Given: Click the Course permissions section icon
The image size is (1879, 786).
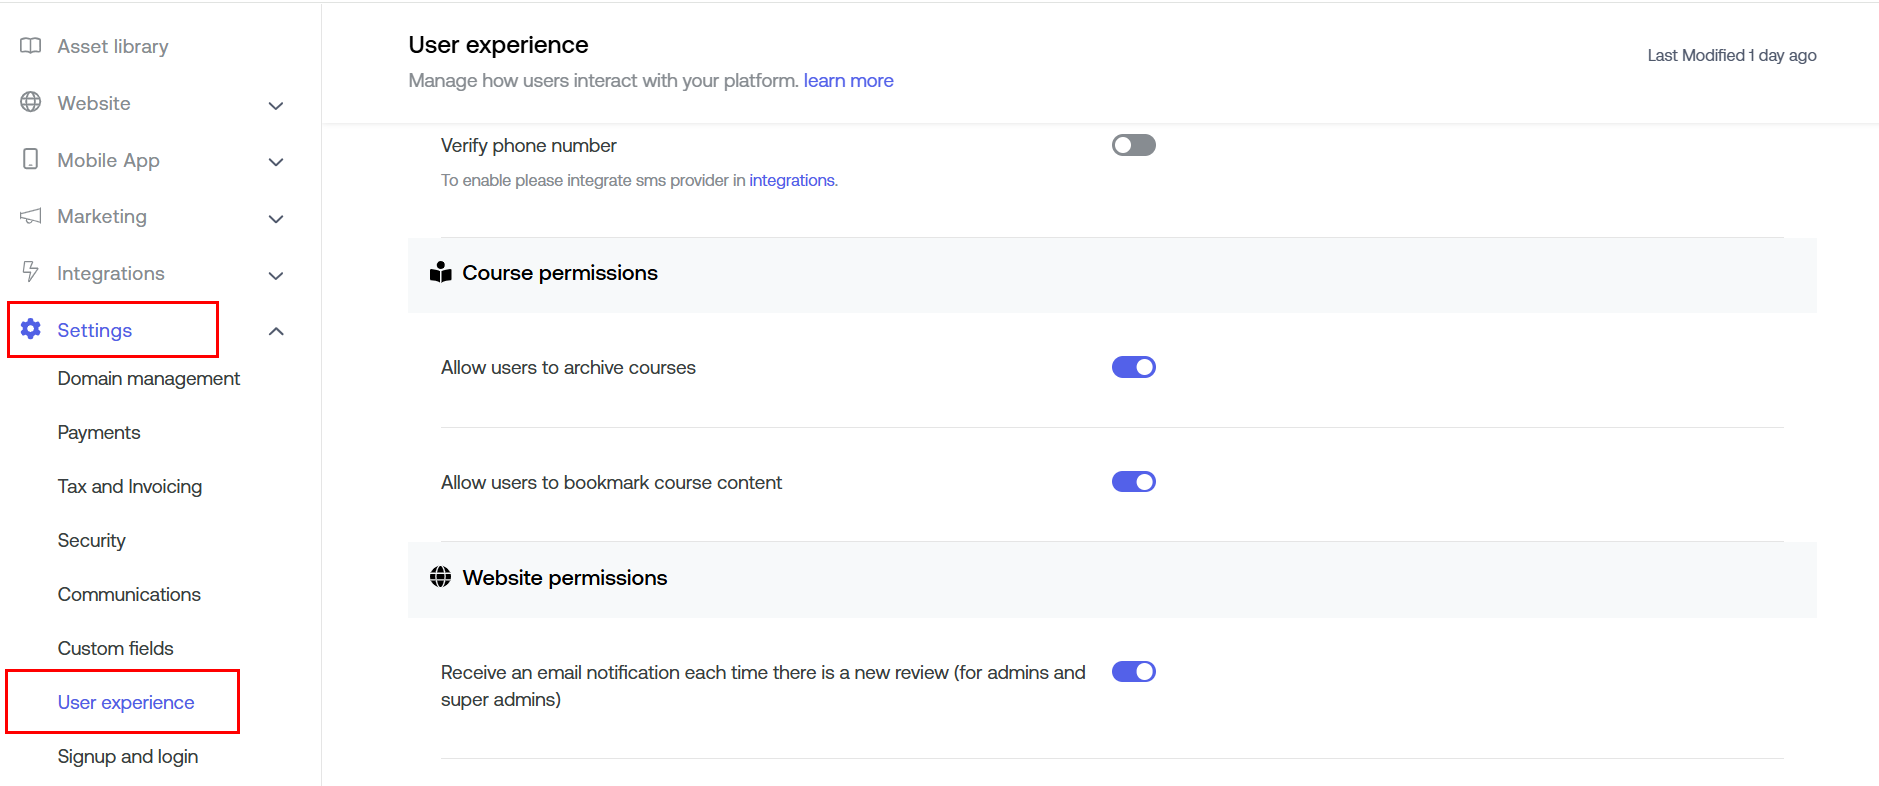Looking at the screenshot, I should tap(440, 273).
